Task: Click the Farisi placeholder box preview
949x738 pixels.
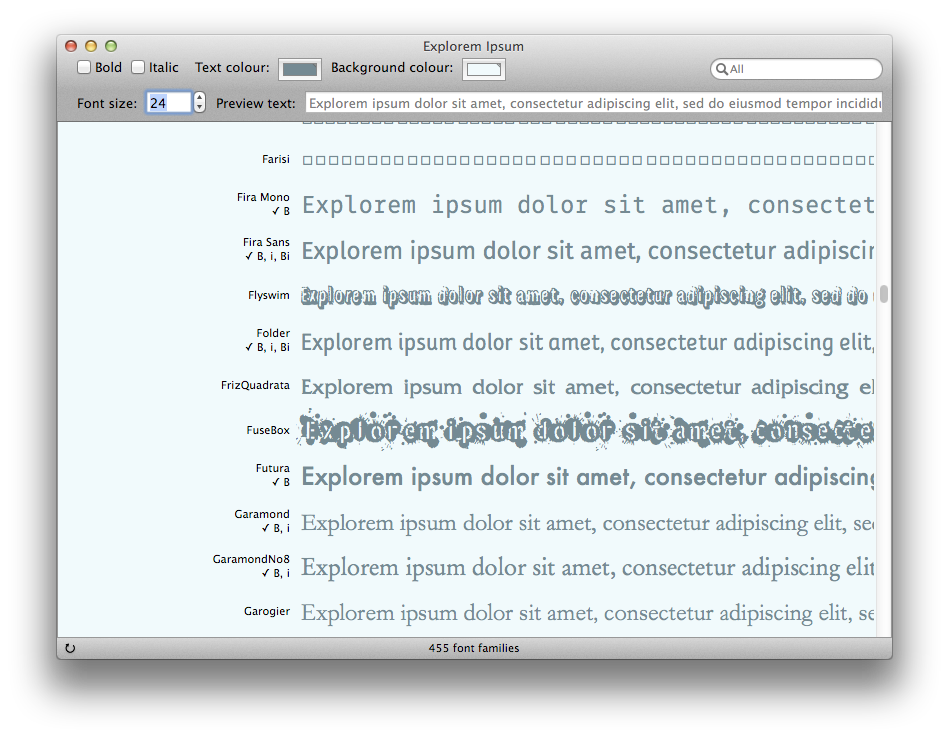Action: tap(588, 160)
